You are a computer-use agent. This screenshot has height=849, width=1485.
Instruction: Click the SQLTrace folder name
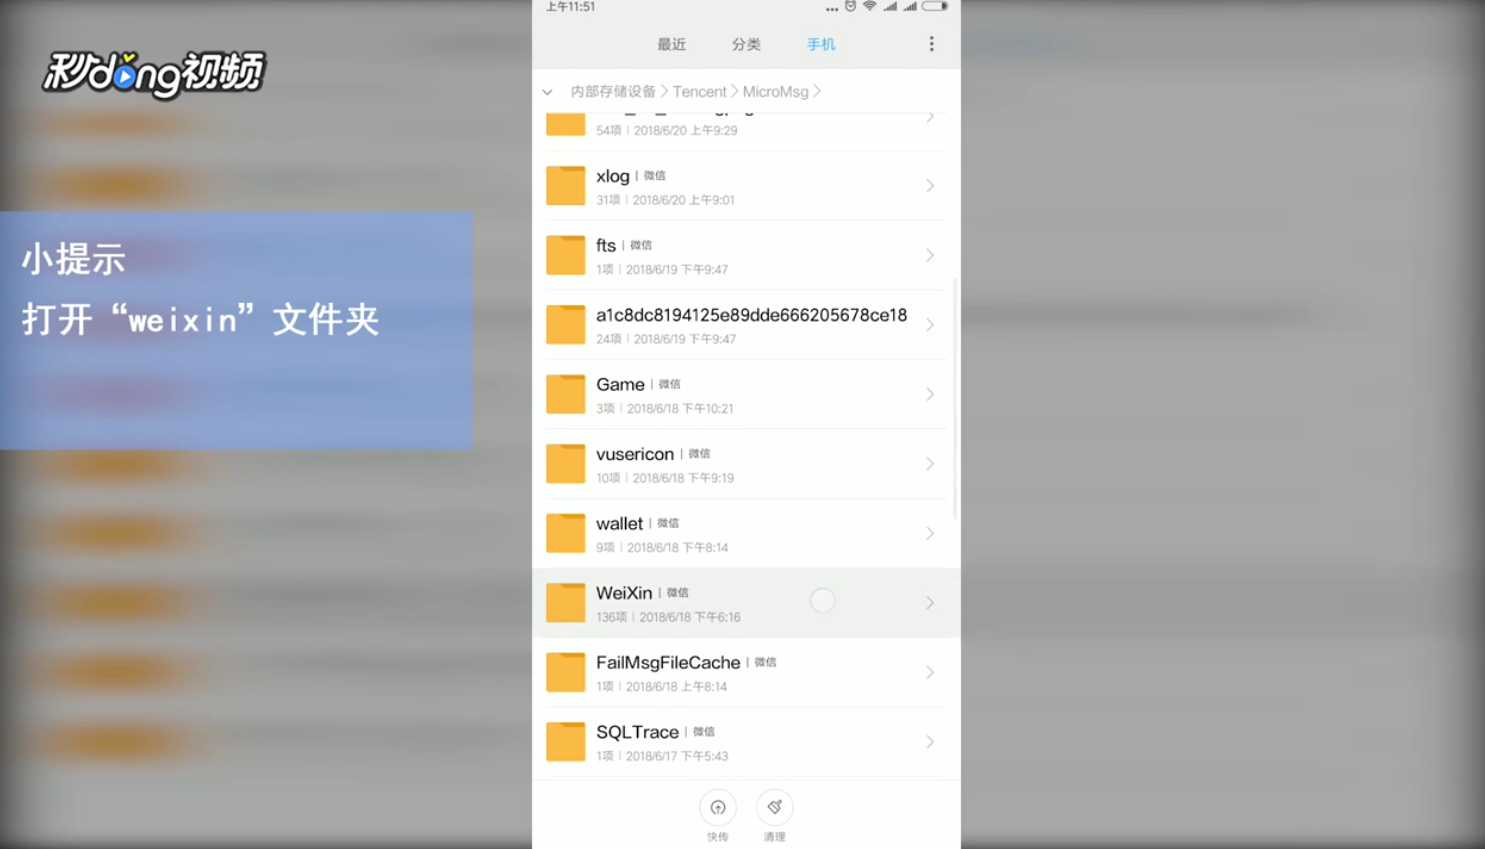click(x=637, y=732)
